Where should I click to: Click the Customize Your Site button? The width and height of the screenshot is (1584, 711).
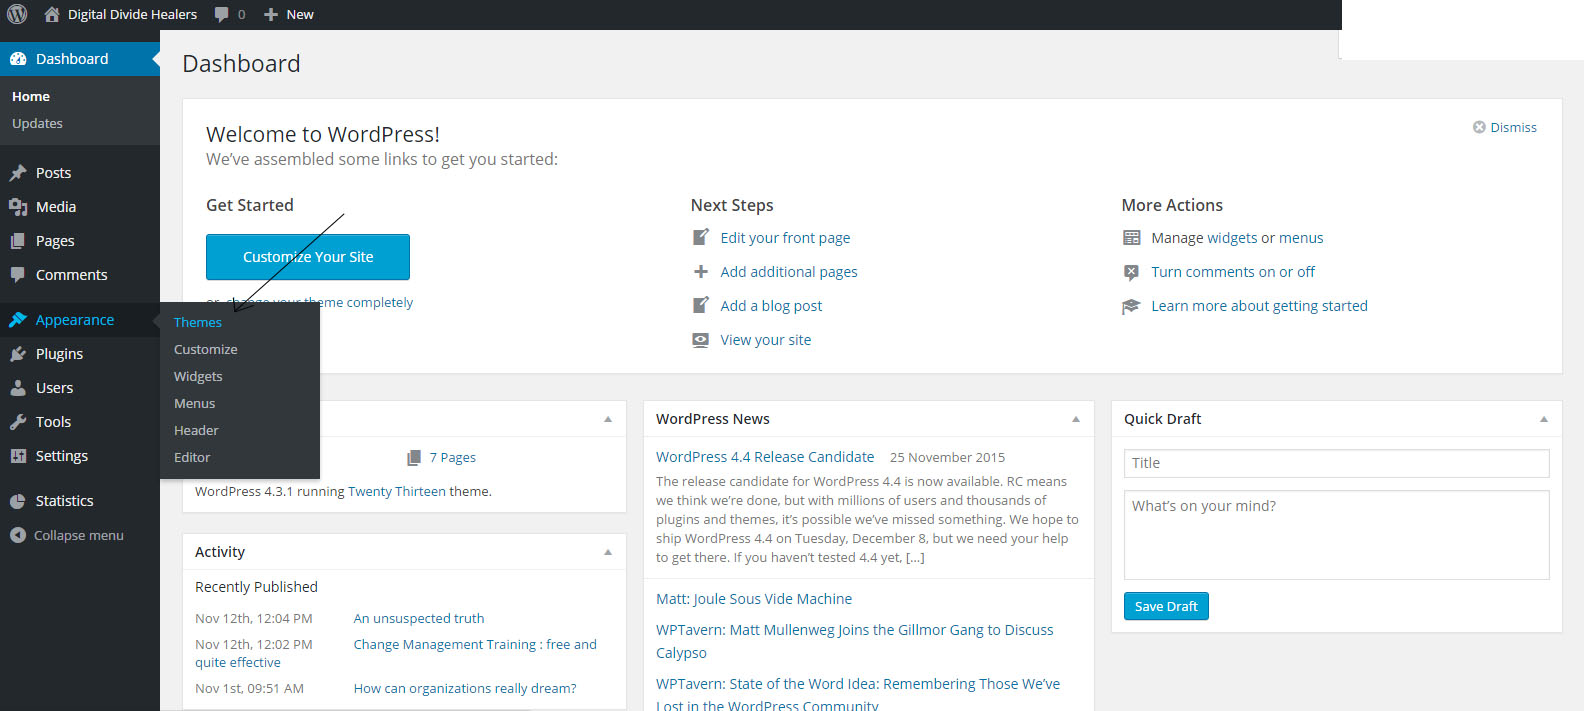[308, 257]
